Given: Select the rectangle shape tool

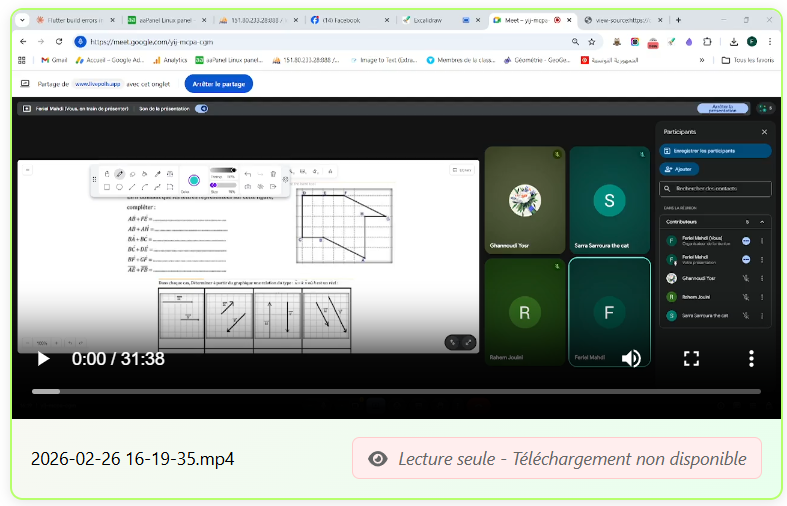Looking at the screenshot, I should click(107, 187).
